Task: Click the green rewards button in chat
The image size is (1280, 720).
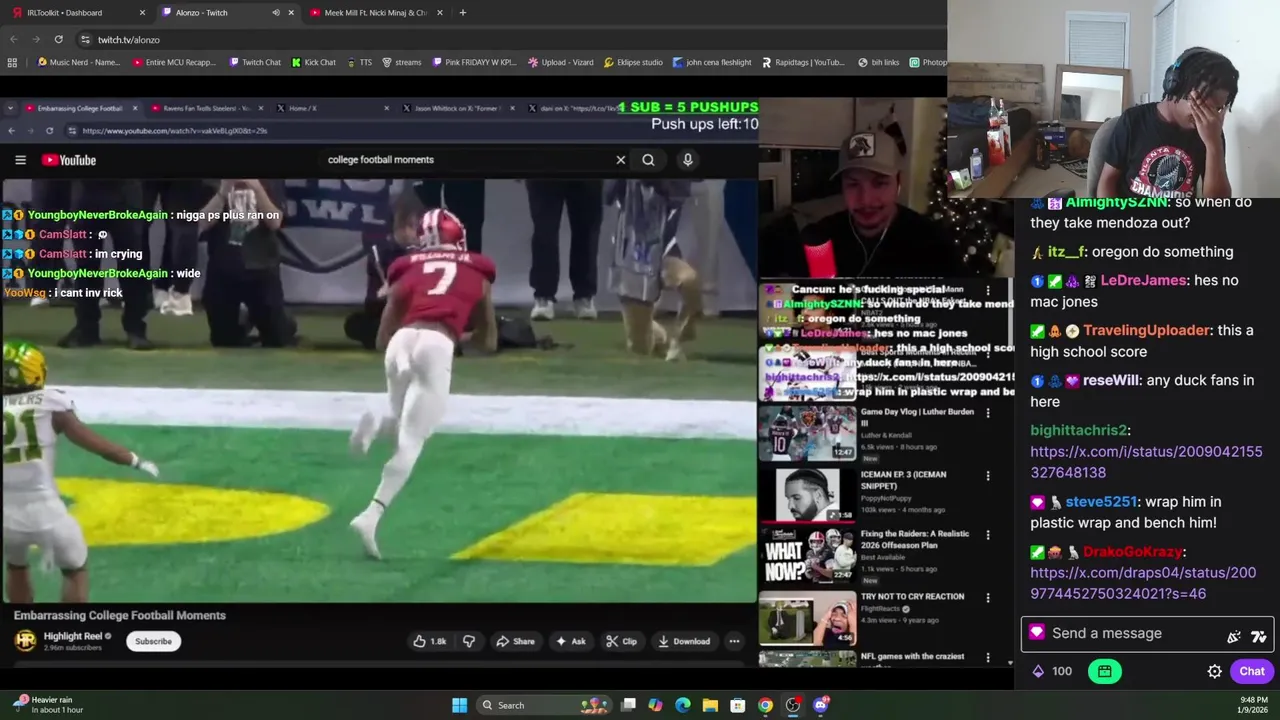Action: click(x=1105, y=672)
